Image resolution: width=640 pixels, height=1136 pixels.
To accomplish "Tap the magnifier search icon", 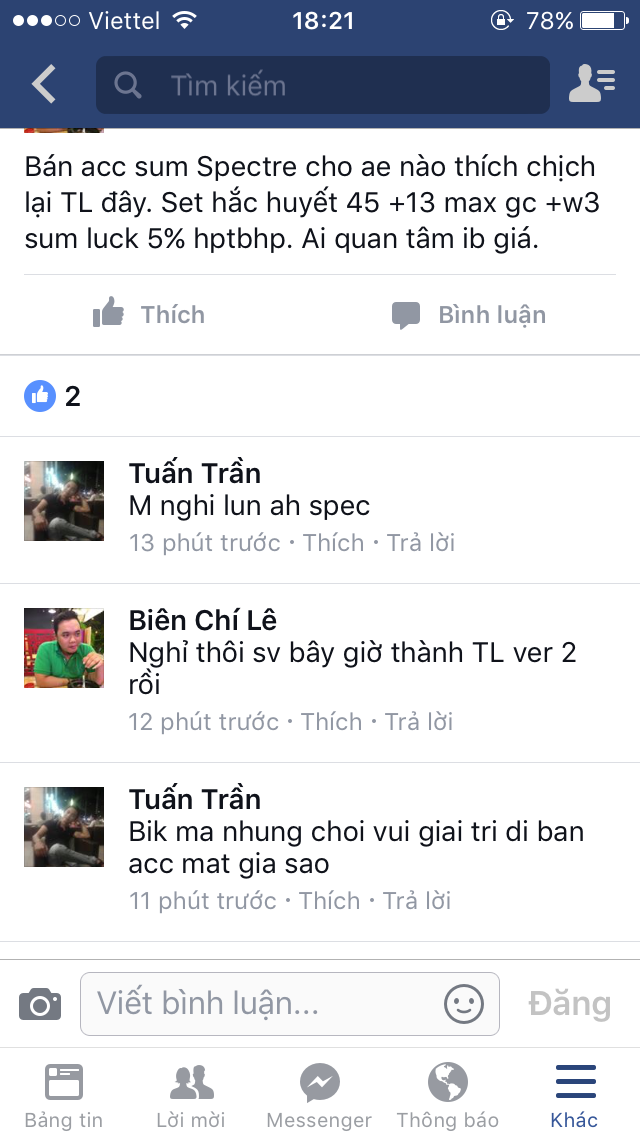I will coord(128,85).
